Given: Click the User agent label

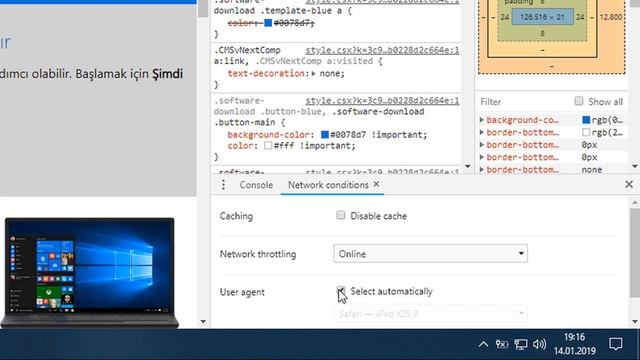Looking at the screenshot, I should (242, 292).
